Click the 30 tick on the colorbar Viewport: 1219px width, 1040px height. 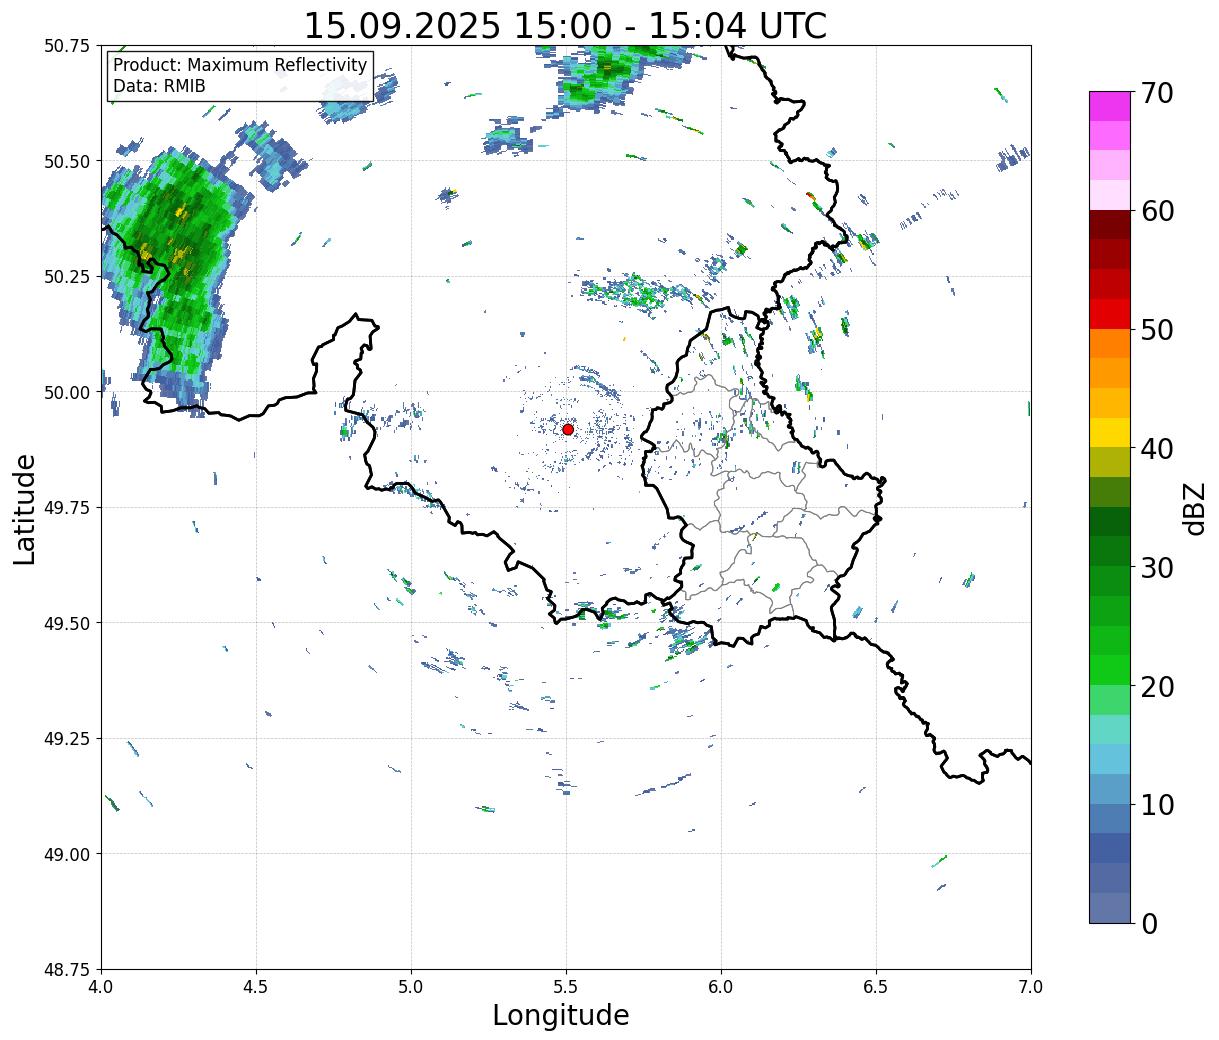1156,568
